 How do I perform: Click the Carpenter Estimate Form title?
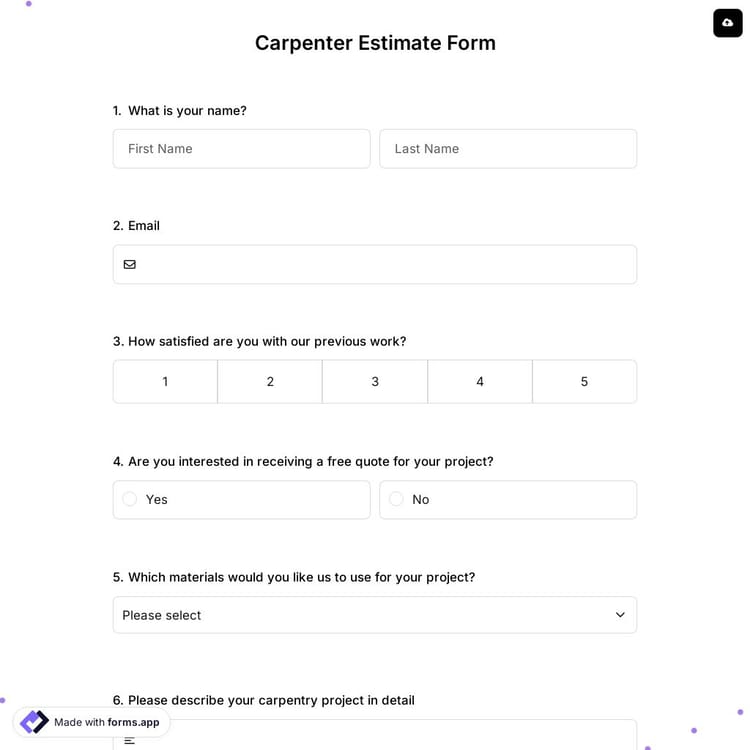click(x=375, y=43)
